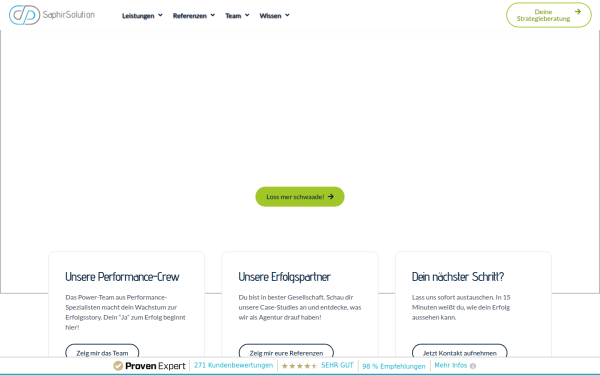Click the Deine Strategieberatung button
The height and width of the screenshot is (375, 600).
pyautogui.click(x=549, y=15)
